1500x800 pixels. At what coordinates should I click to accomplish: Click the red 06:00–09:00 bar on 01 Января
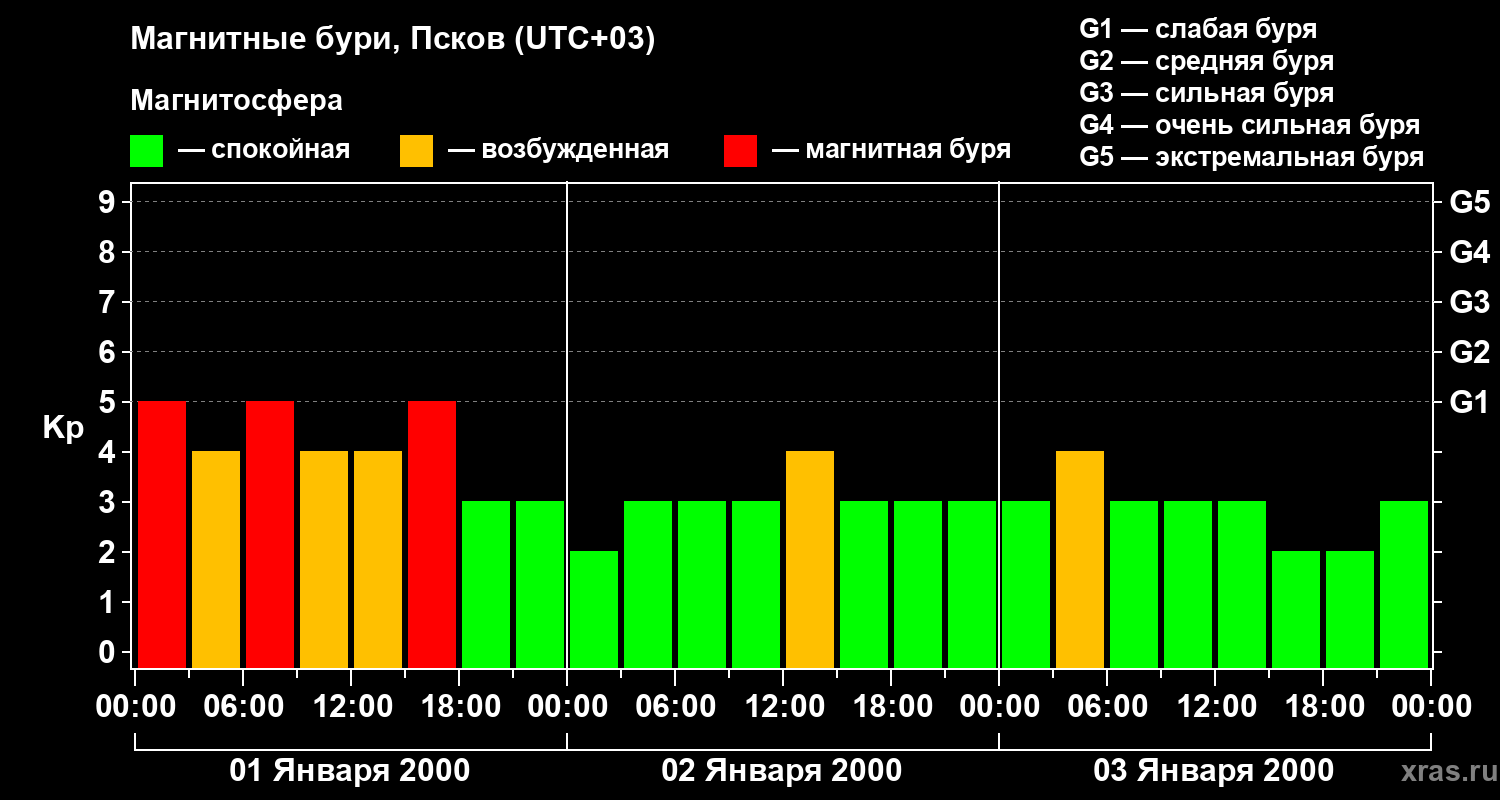pyautogui.click(x=270, y=534)
